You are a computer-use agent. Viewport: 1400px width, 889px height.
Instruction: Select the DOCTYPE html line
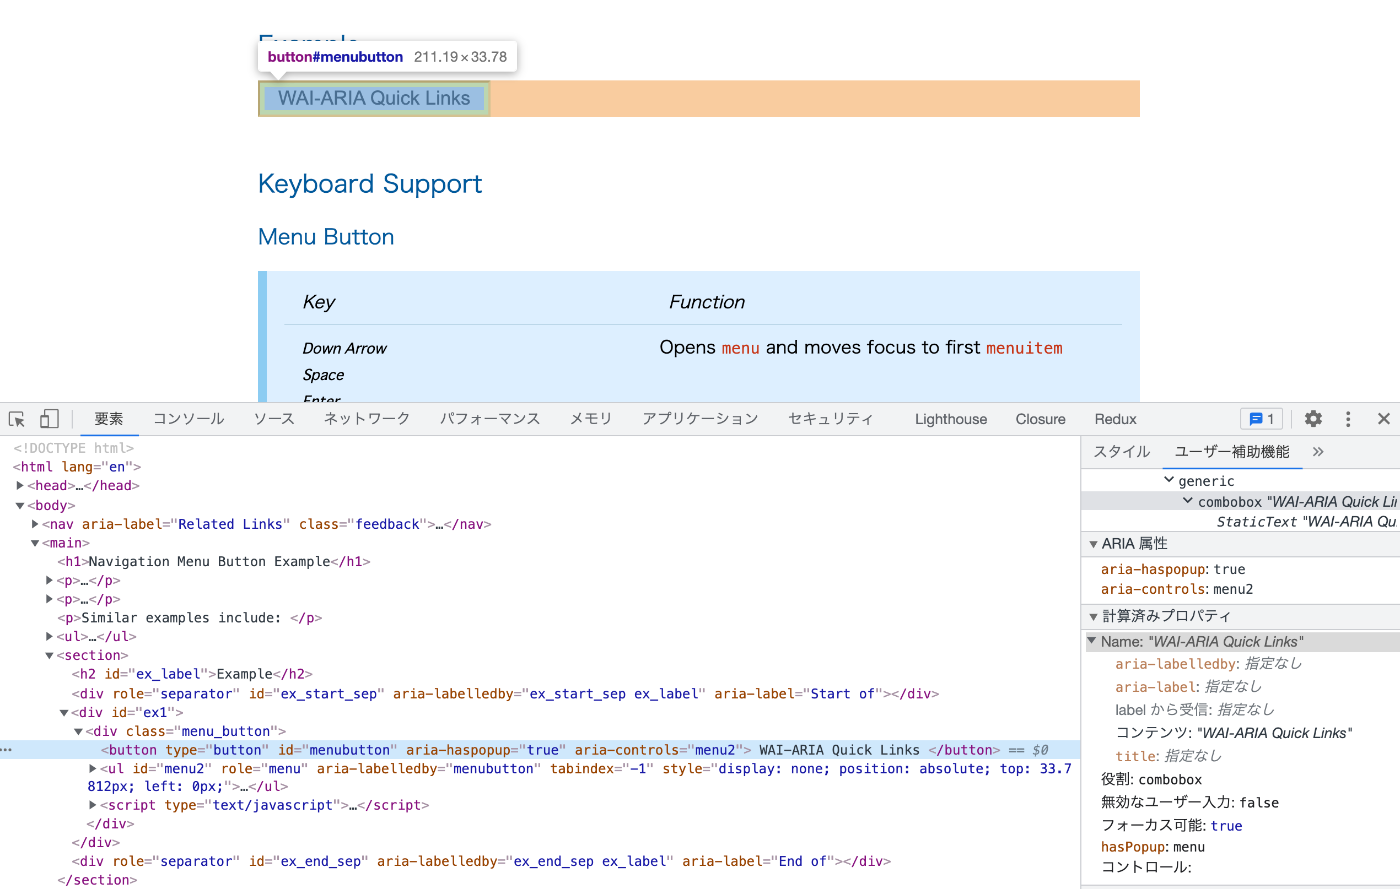73,448
